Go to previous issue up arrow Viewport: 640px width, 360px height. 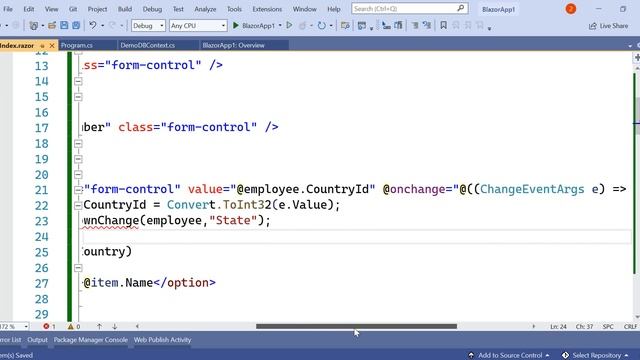tap(99, 327)
